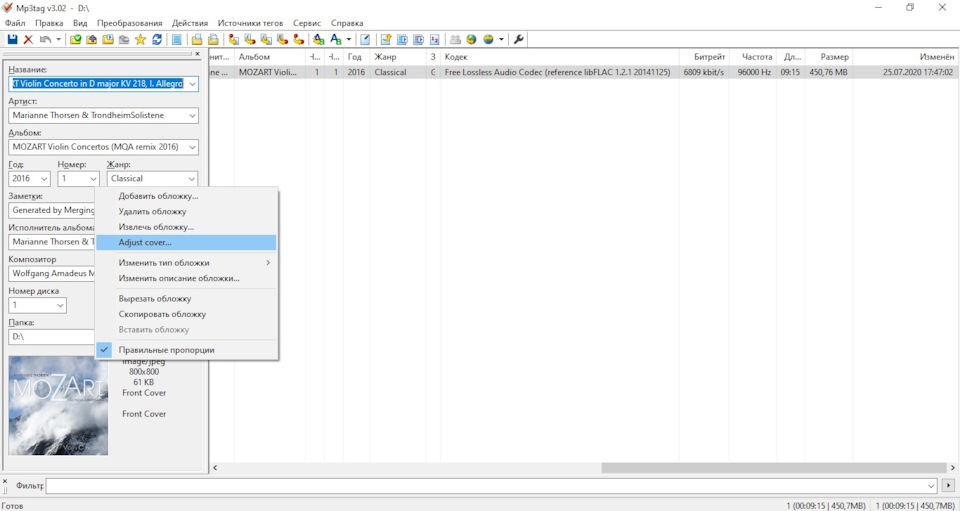960x511 pixels.
Task: Click the Tag - Filename converter icon
Action: point(233,39)
